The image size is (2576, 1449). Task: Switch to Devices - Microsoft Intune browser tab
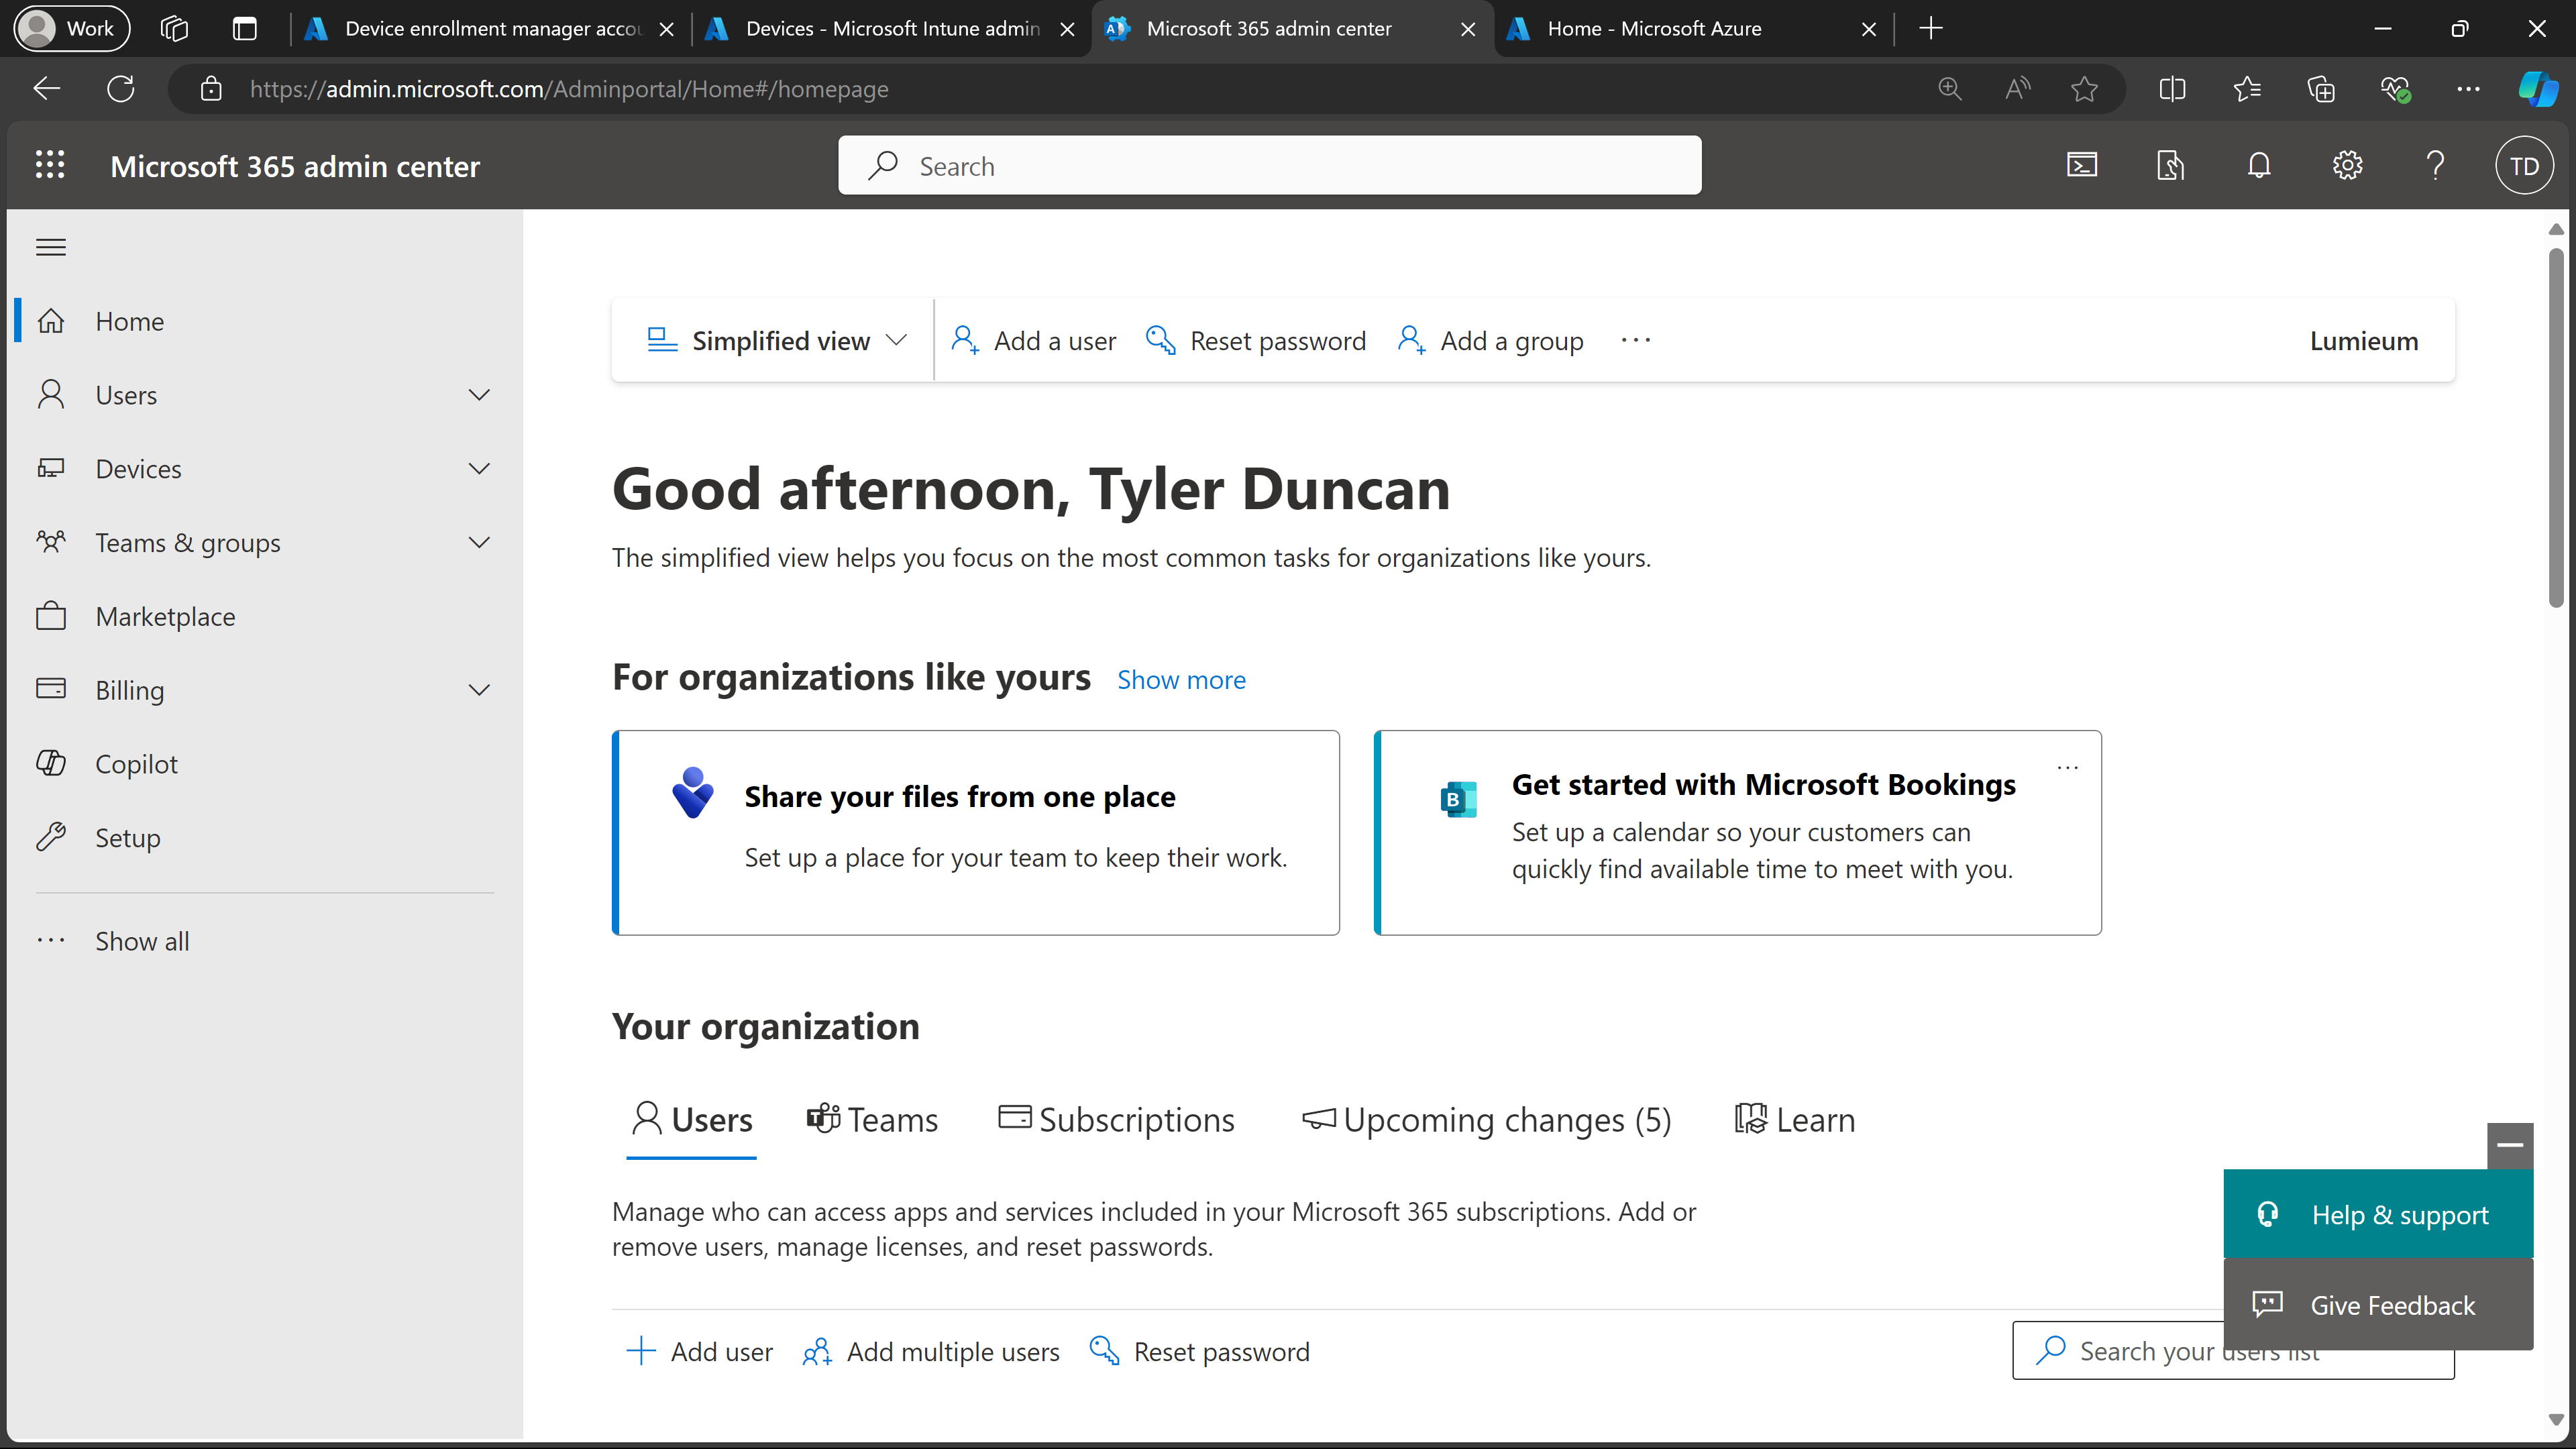coord(890,28)
